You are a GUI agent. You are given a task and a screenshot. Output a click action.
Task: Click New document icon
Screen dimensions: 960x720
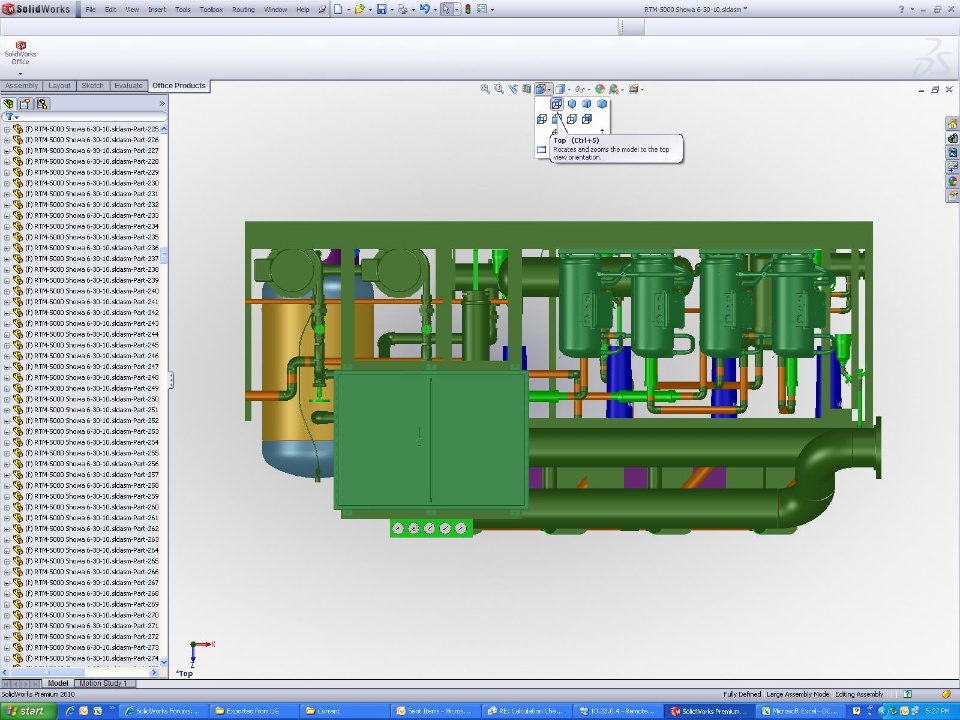[338, 9]
